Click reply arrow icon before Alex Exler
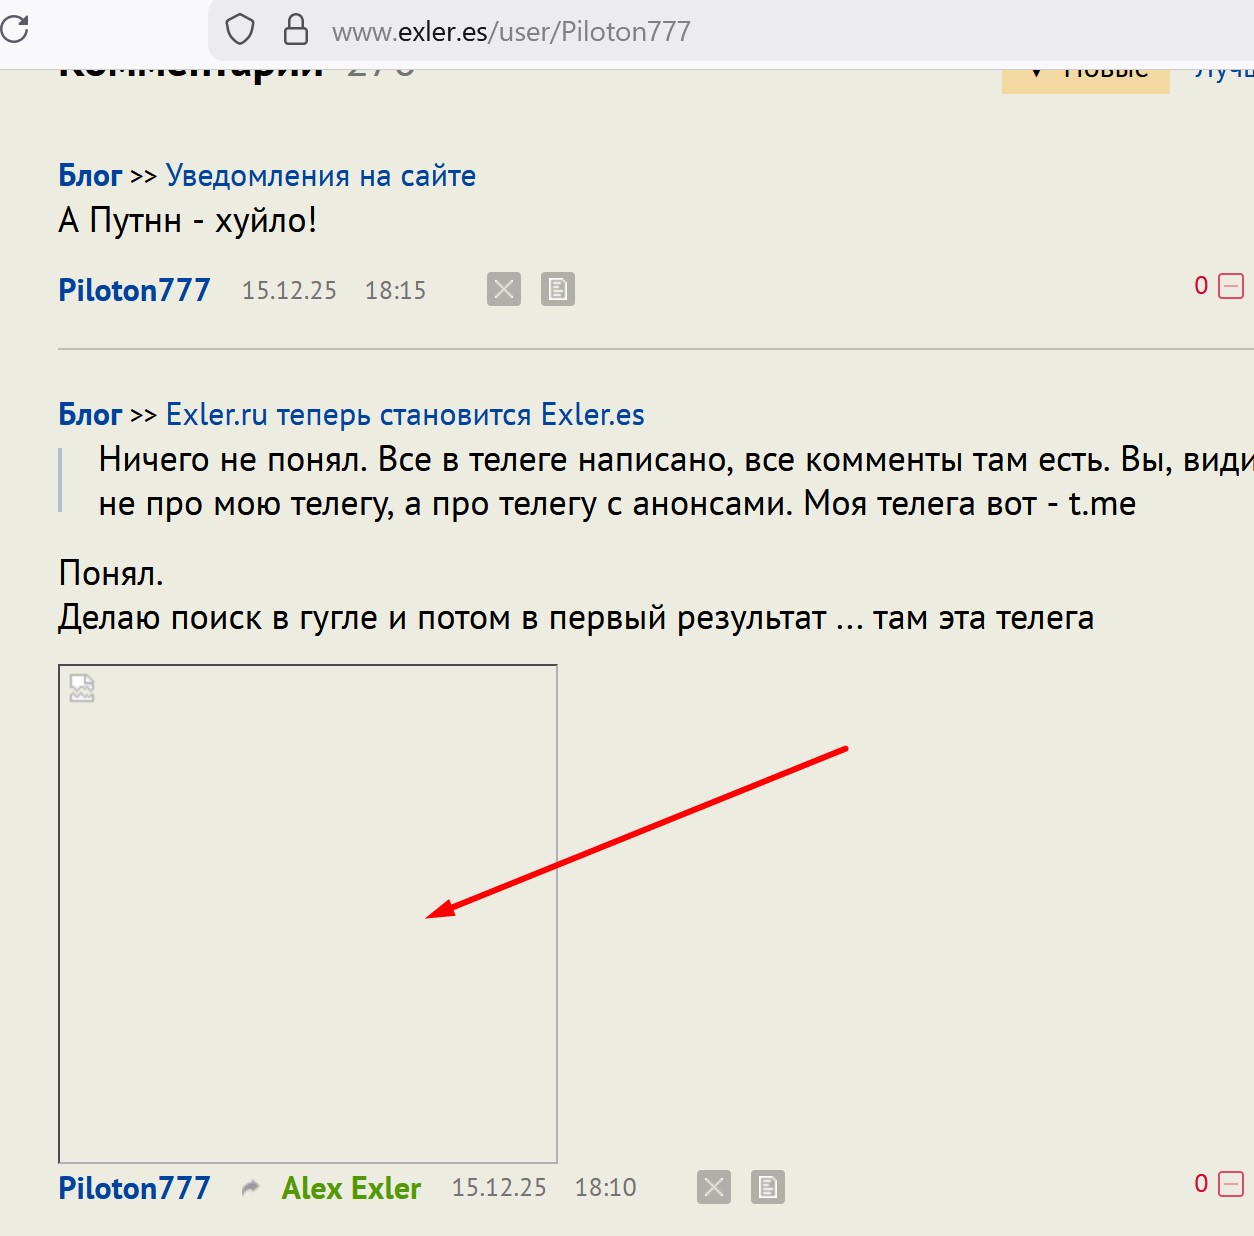This screenshot has width=1254, height=1236. click(250, 1187)
